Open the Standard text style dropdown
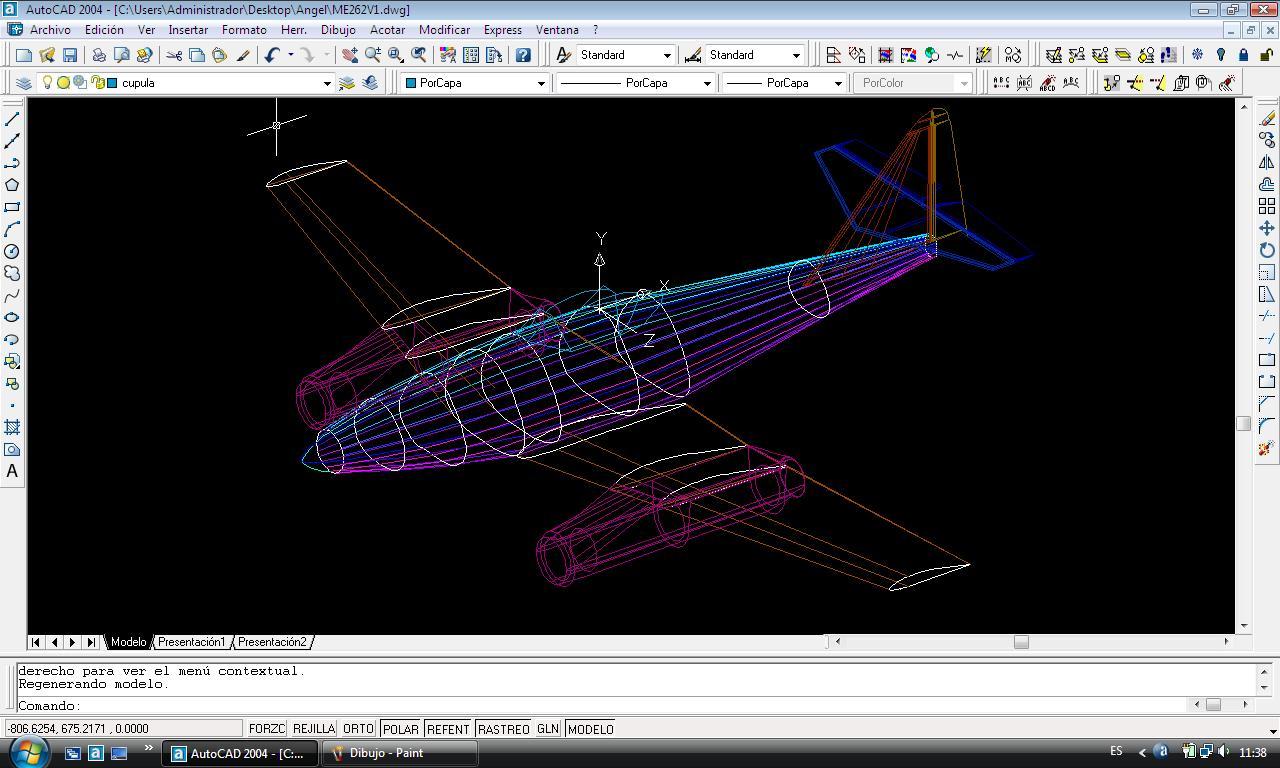 click(667, 55)
